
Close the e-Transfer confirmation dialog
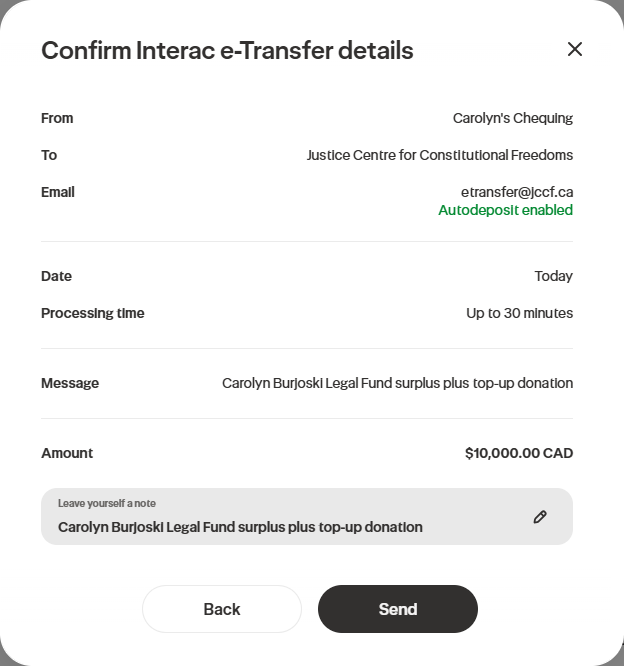click(574, 49)
